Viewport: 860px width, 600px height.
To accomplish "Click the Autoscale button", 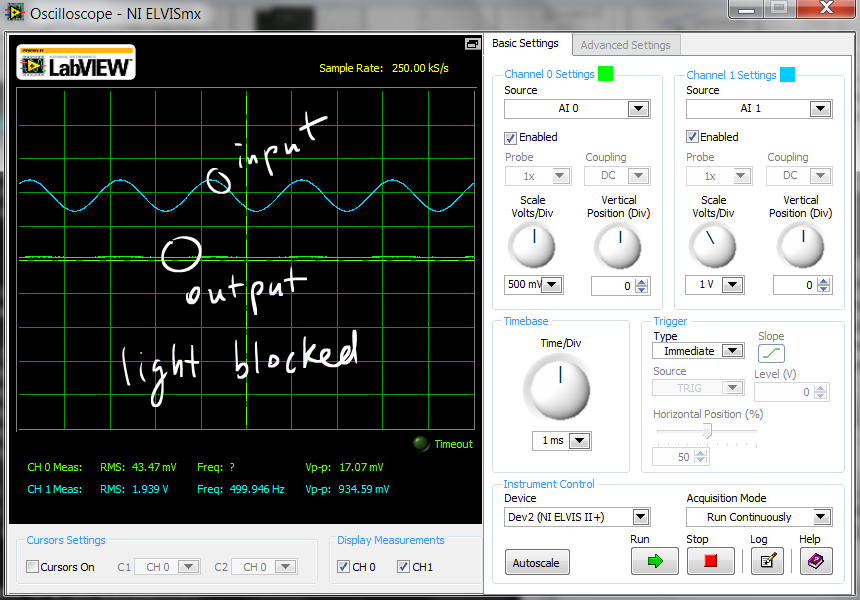I will point(537,562).
